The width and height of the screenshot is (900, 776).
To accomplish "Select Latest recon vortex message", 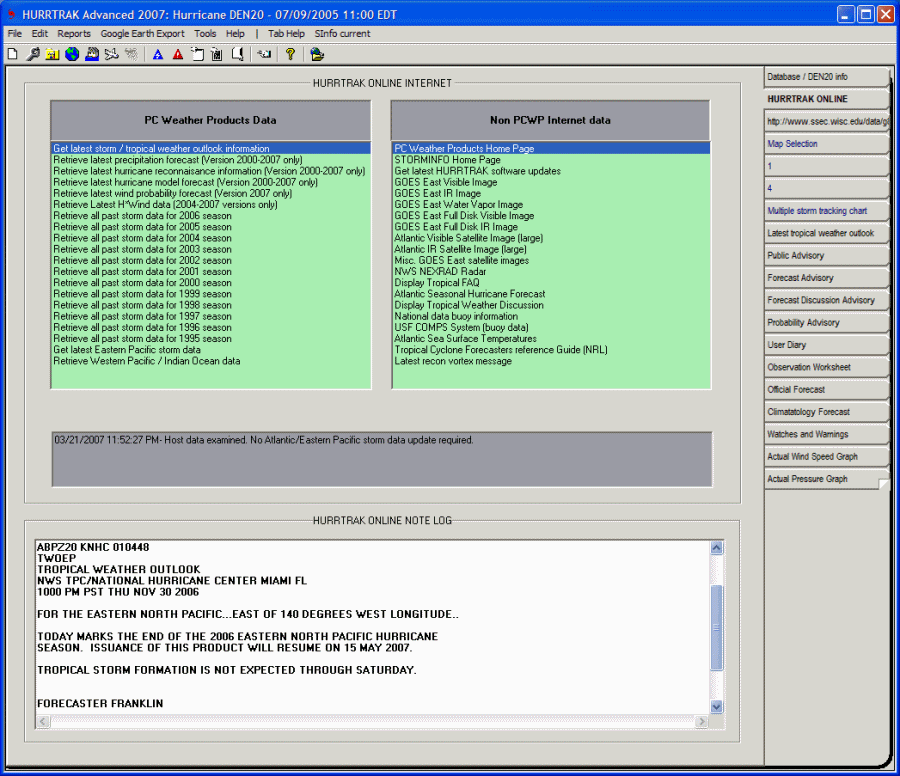I will (x=551, y=361).
